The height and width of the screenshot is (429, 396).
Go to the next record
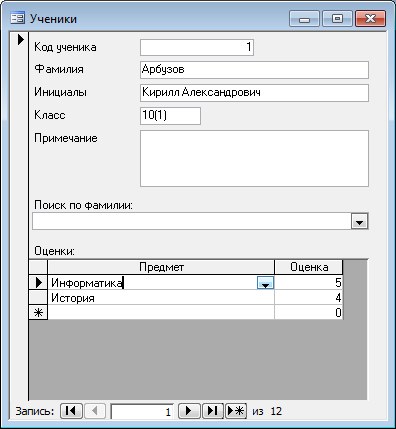(189, 410)
